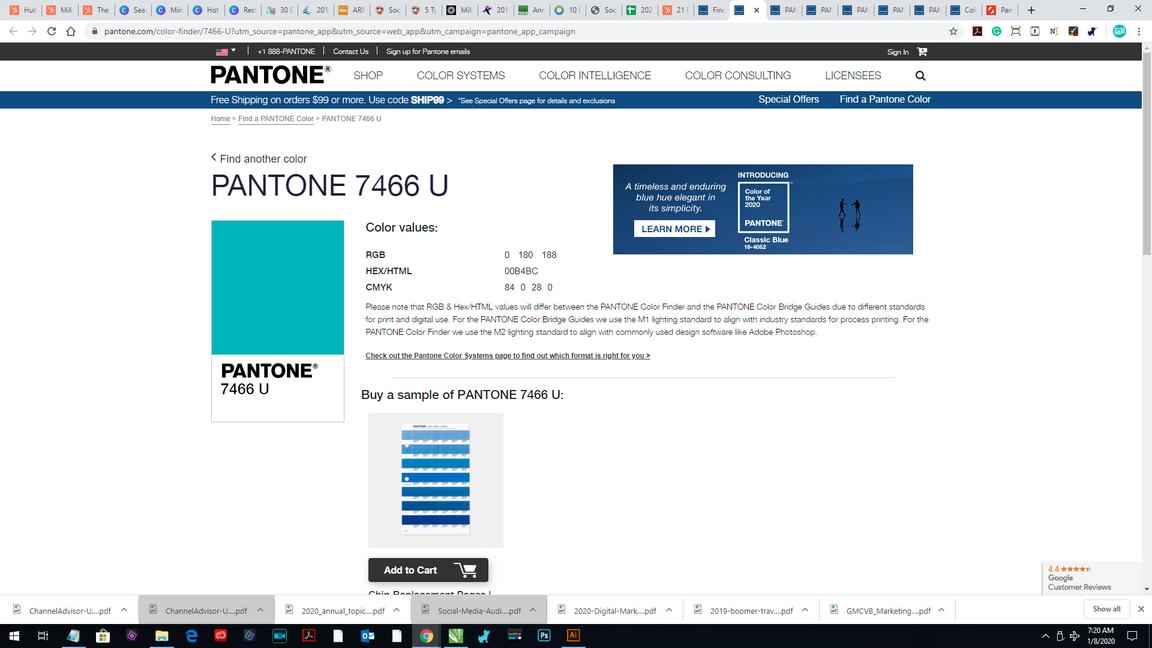Open Photoshop from the taskbar
Viewport: 1152px width, 648px height.
(x=544, y=636)
